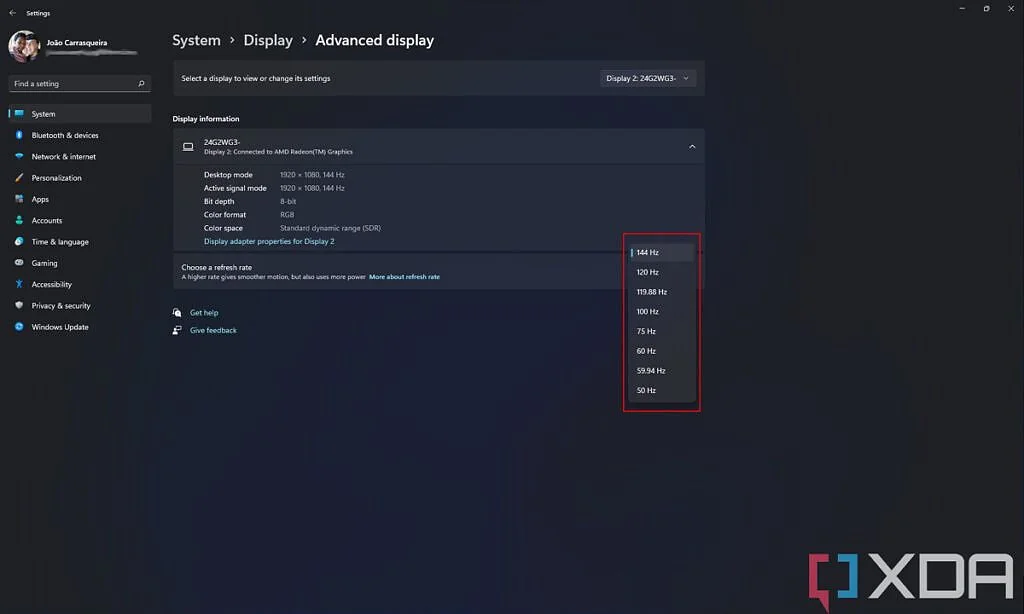Click the search magnifier icon
The height and width of the screenshot is (614, 1024).
tap(141, 84)
